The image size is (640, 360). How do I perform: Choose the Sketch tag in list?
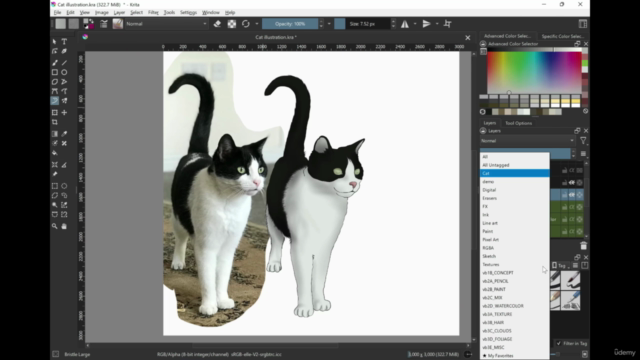tap(515, 256)
